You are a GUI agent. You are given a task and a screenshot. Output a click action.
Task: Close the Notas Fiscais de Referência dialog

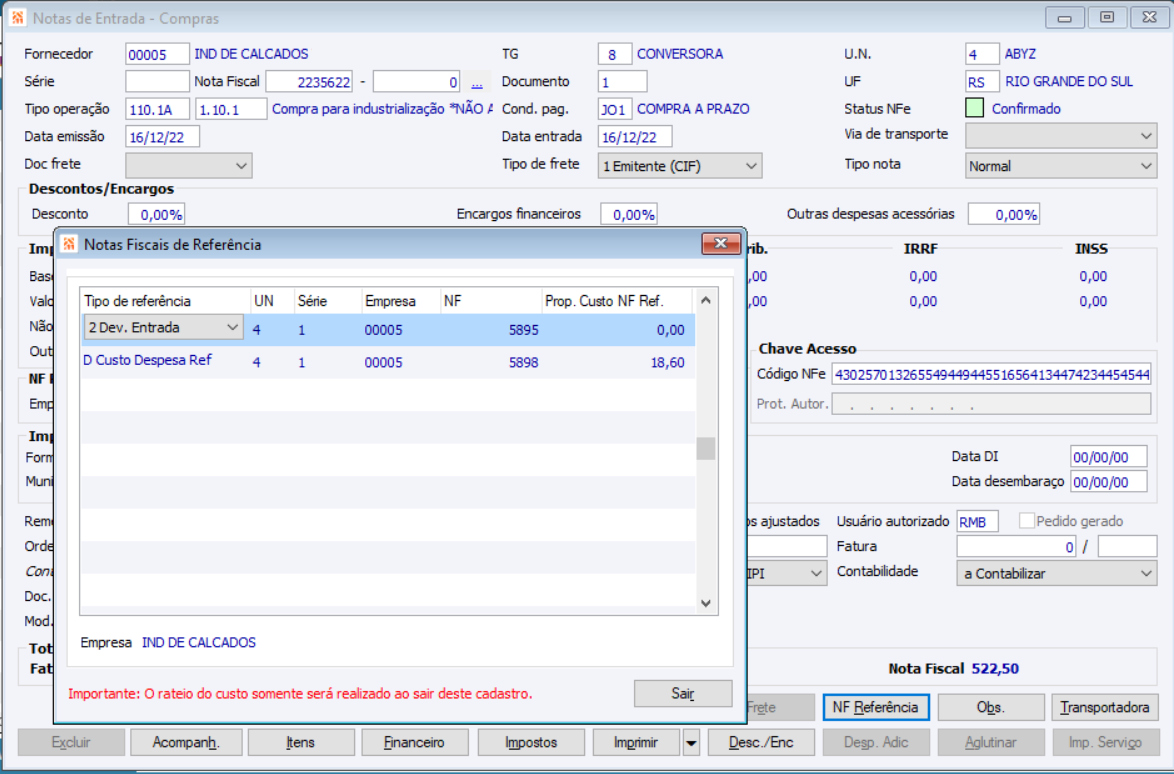[x=720, y=243]
